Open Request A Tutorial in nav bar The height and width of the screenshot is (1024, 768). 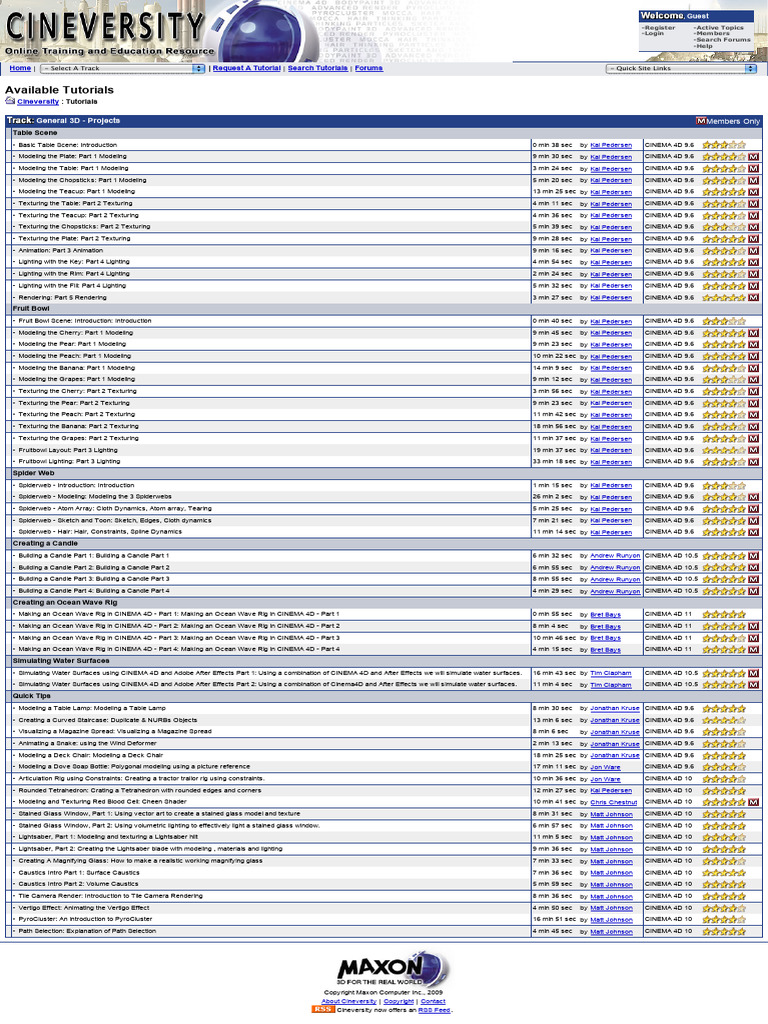click(247, 68)
